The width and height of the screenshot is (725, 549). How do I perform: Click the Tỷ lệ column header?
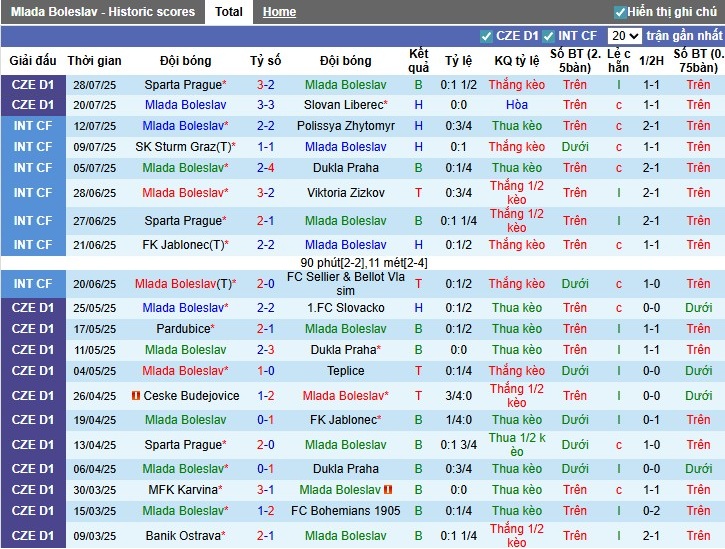459,61
